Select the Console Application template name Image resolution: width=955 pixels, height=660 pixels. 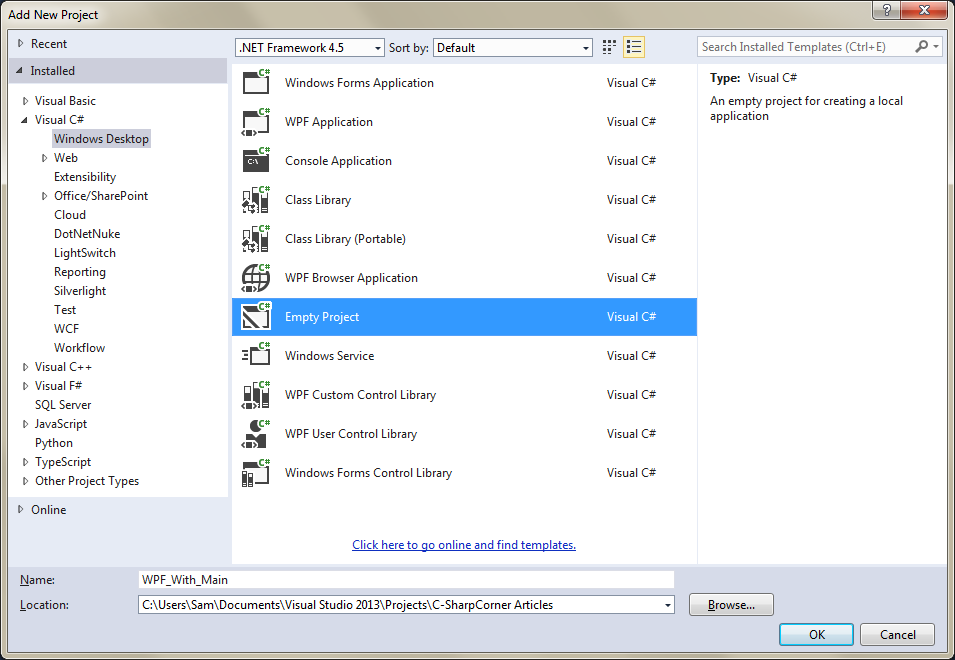339,161
